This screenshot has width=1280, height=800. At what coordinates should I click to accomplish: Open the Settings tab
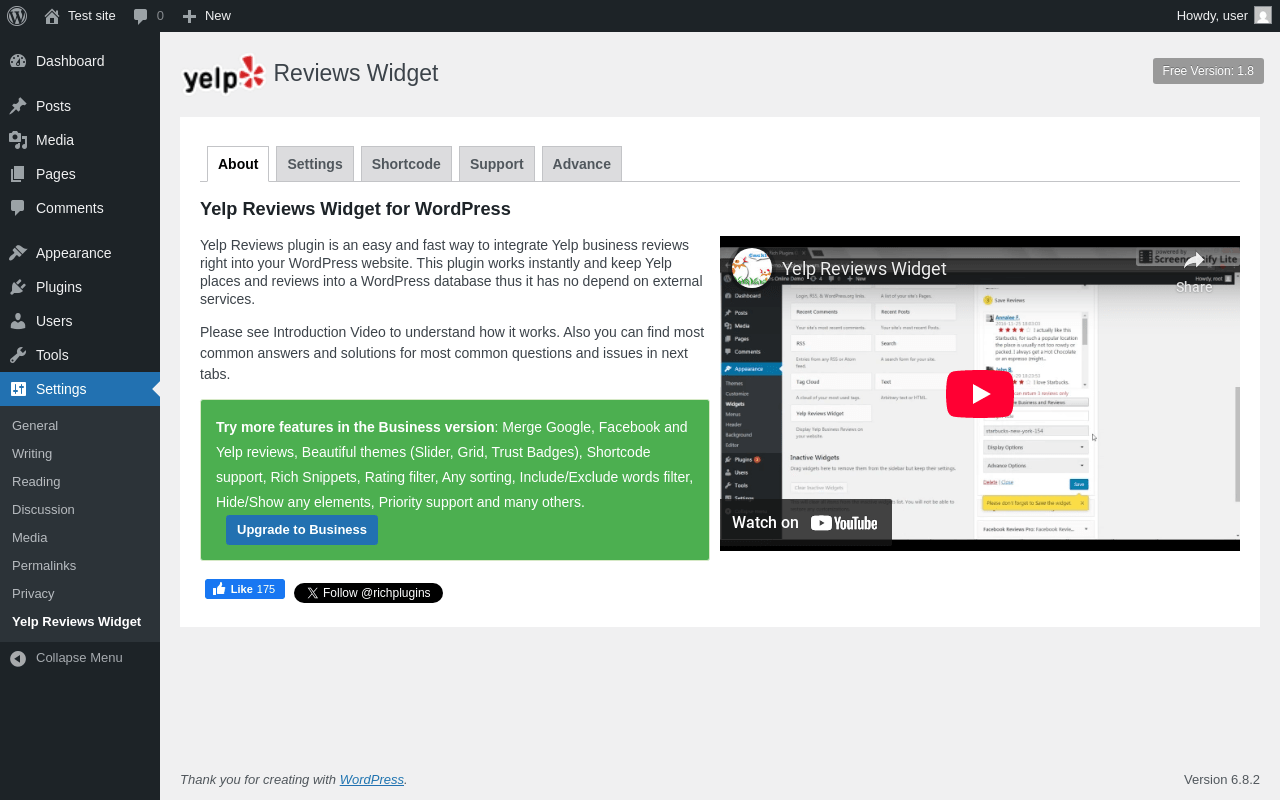315,164
